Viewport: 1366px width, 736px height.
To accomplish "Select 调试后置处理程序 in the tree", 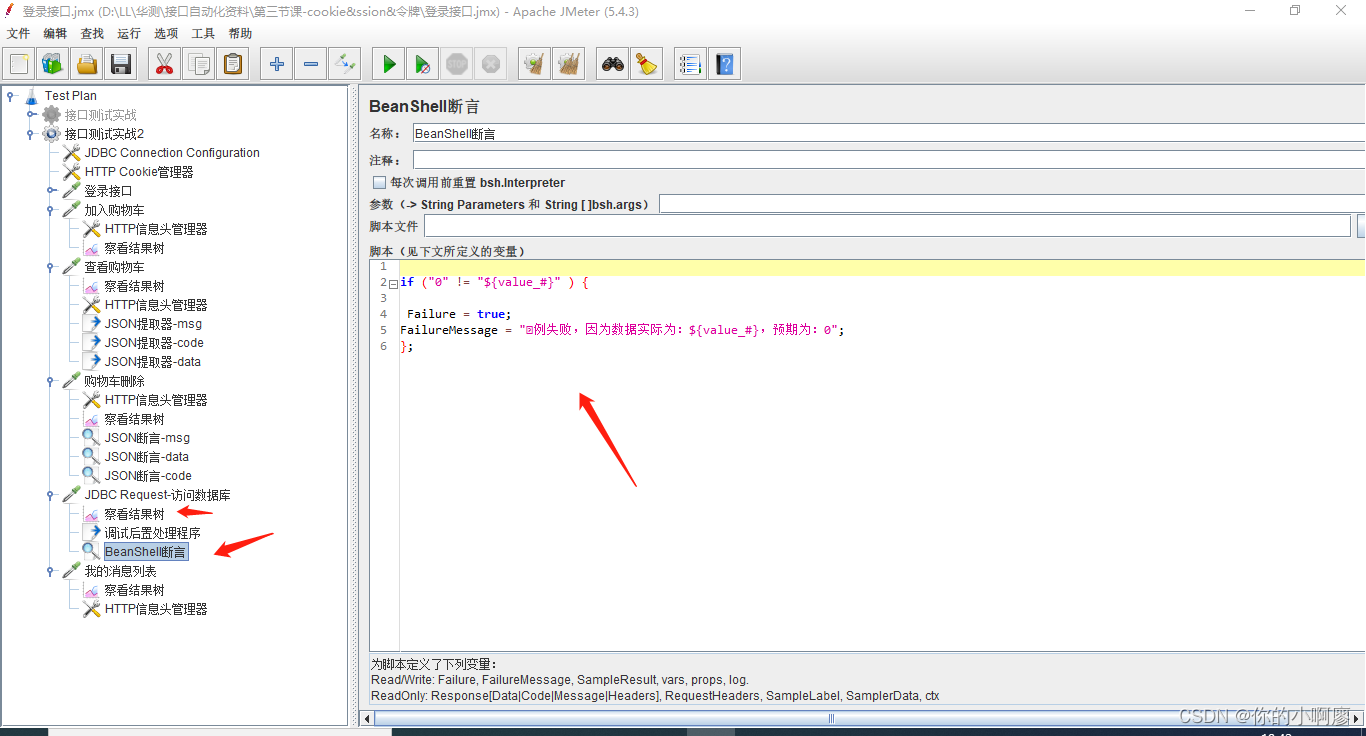I will [152, 533].
